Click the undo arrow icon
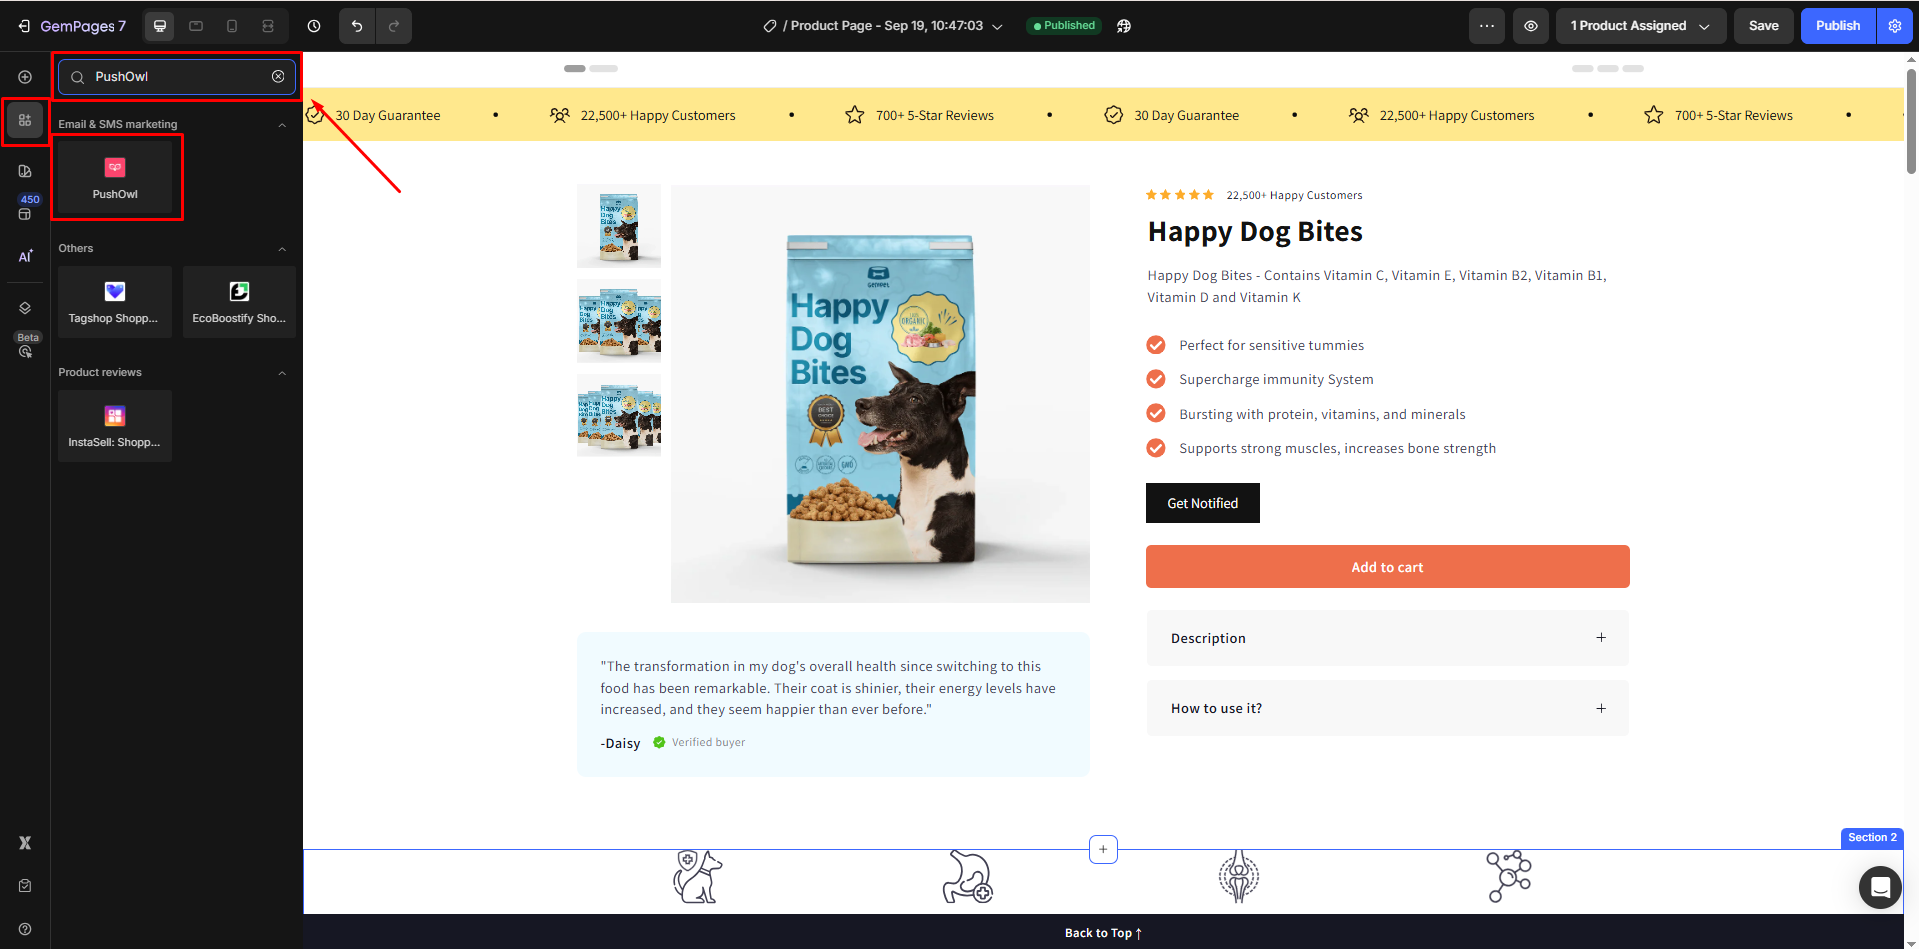Viewport: 1919px width, 949px height. pyautogui.click(x=357, y=26)
